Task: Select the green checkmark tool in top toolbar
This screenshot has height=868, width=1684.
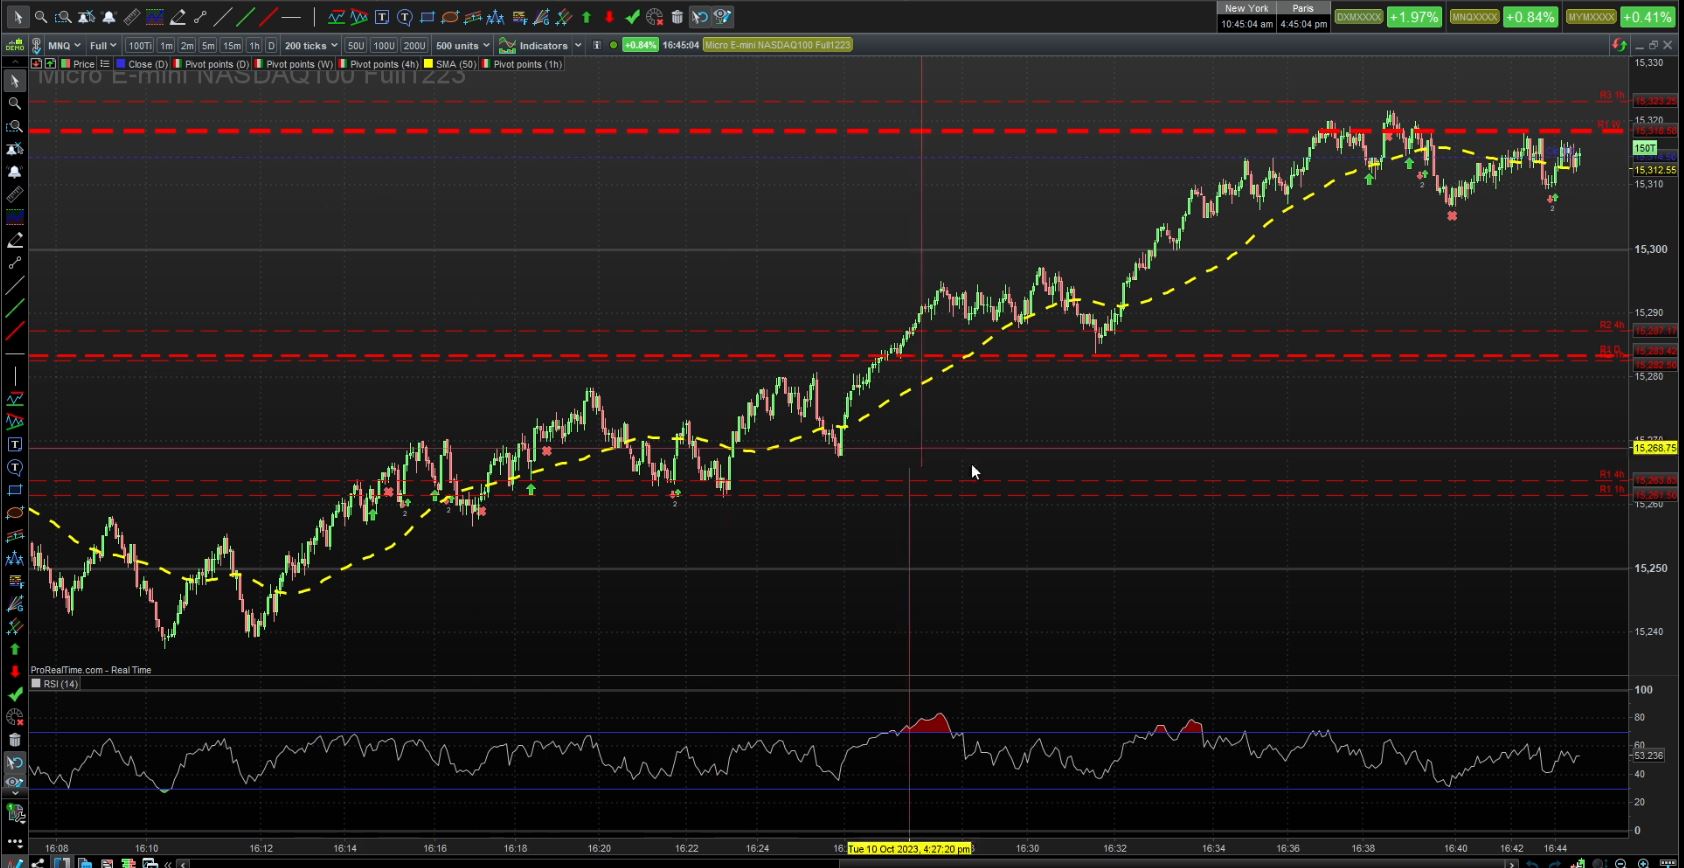Action: coord(632,17)
